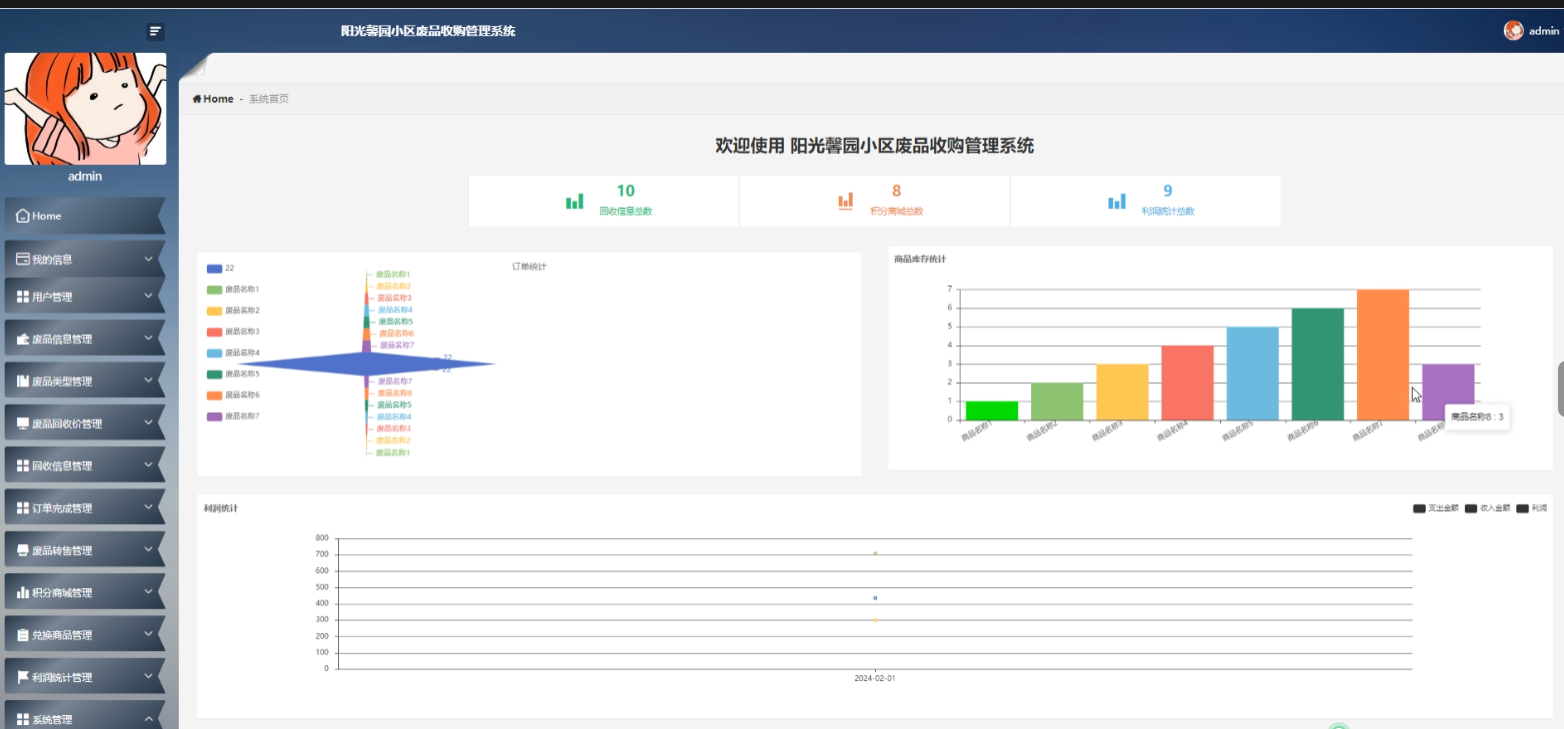Toggle 废品名称3 legend entry
Image resolution: width=1564 pixels, height=729 pixels.
[233, 331]
